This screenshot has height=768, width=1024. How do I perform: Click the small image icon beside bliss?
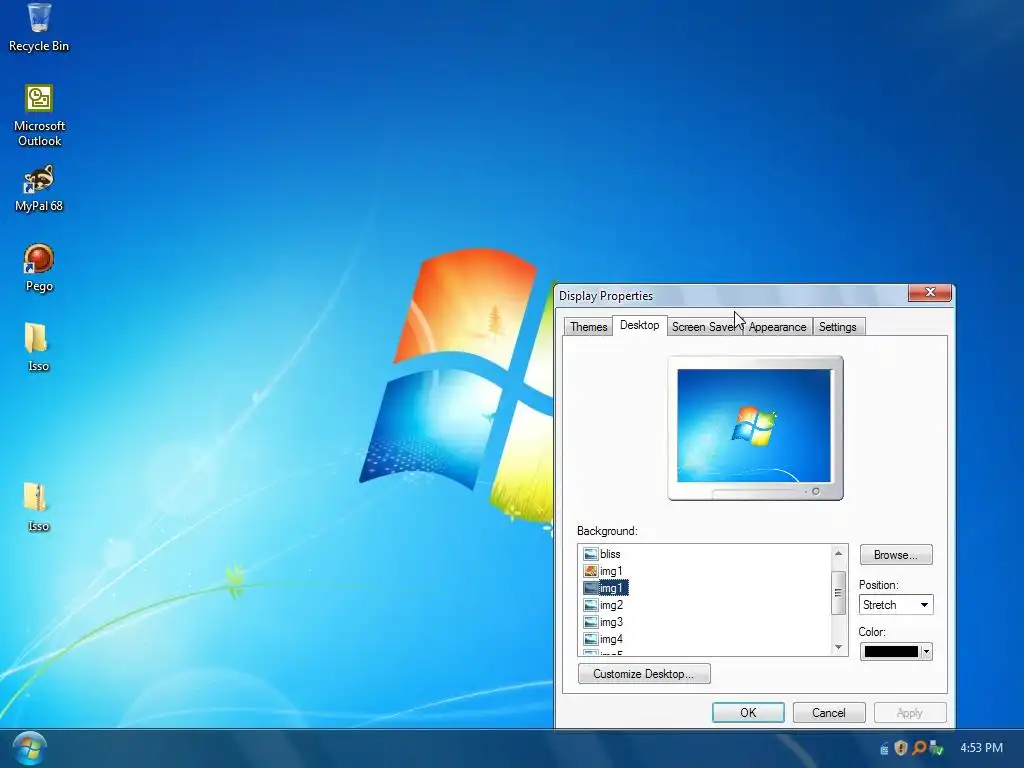click(590, 554)
